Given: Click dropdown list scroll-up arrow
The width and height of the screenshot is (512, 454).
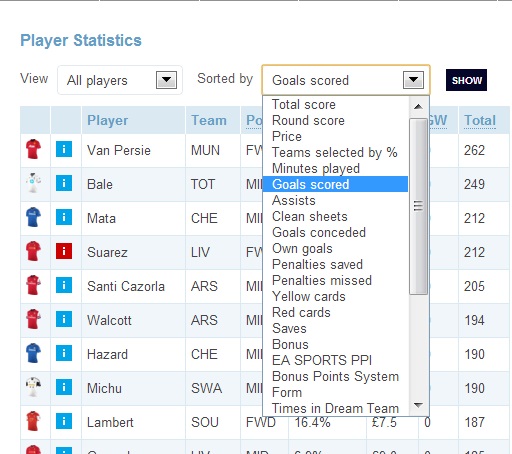Looking at the screenshot, I should coord(418,107).
